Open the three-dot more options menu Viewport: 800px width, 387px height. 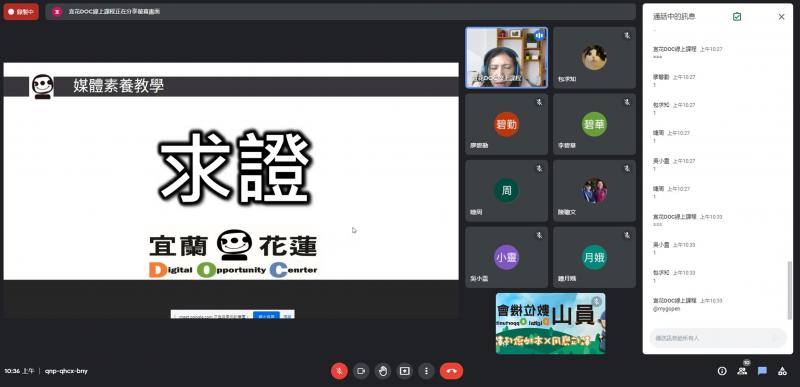(427, 371)
